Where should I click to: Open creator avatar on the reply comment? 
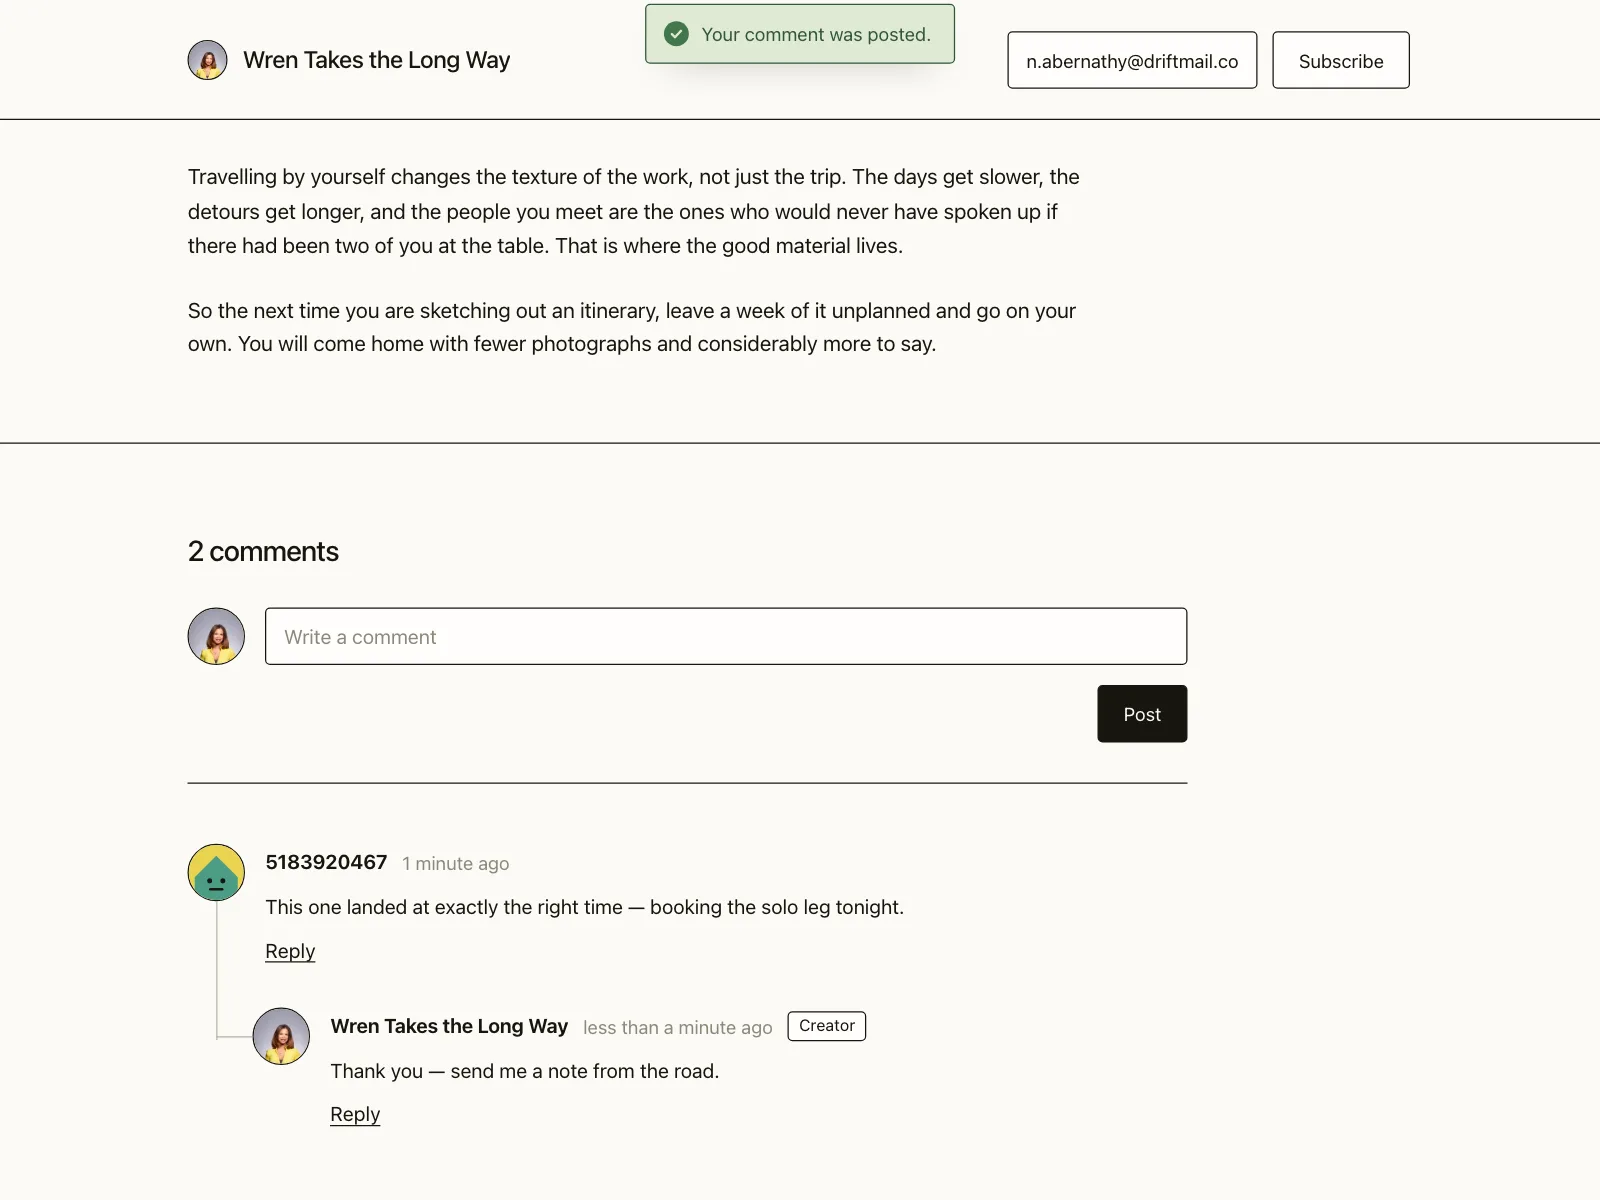coord(281,1036)
